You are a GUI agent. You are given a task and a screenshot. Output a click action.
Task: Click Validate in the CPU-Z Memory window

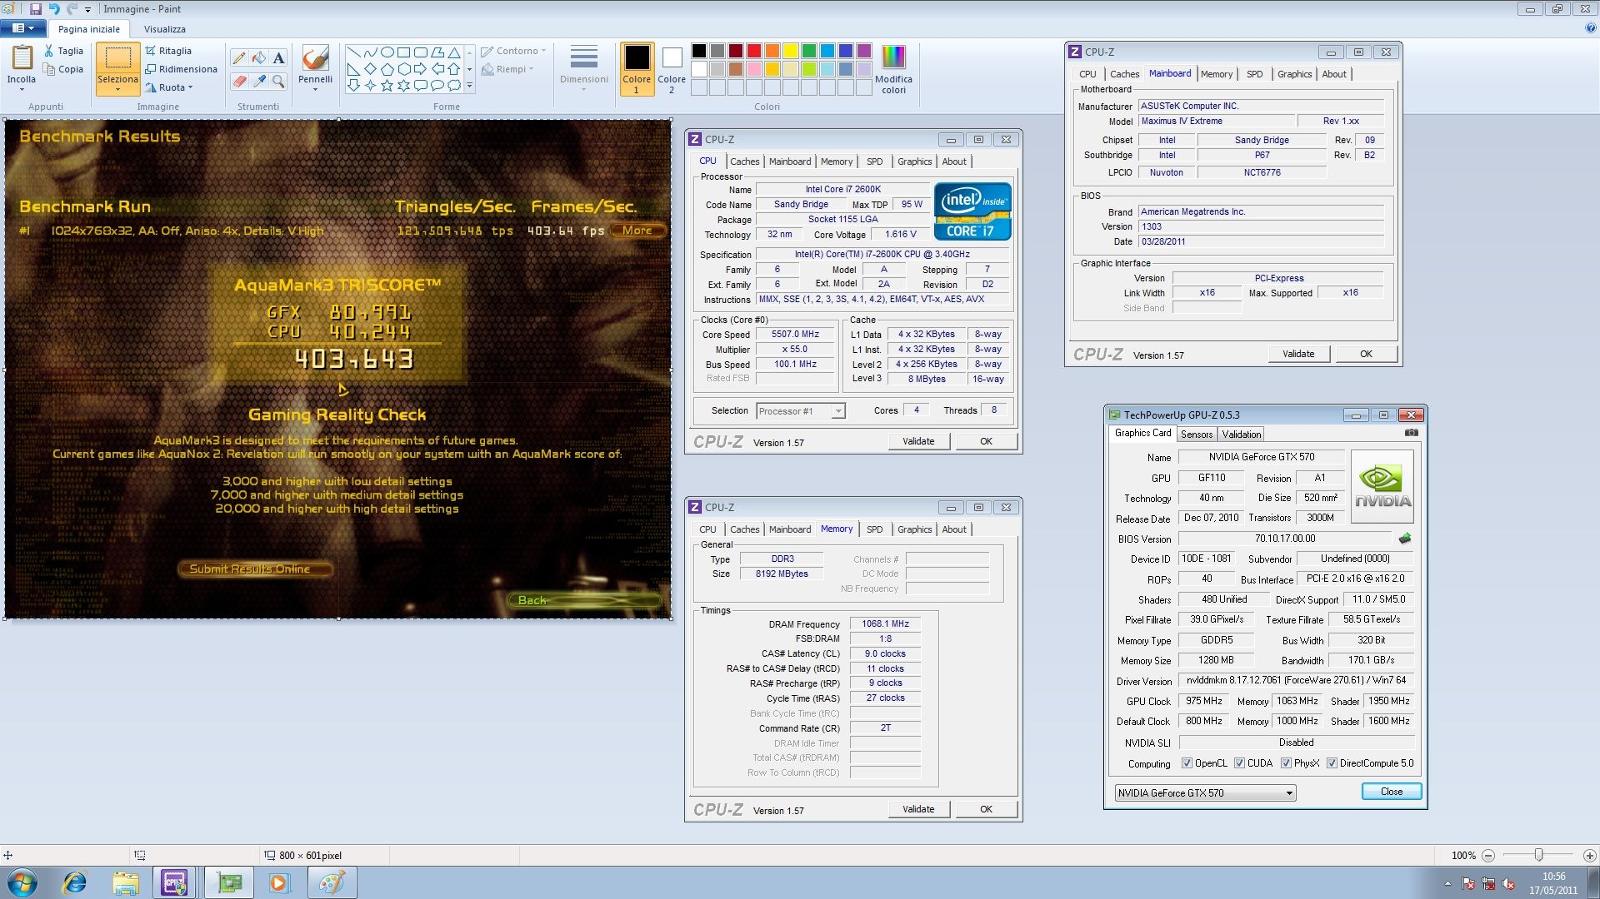coord(918,809)
